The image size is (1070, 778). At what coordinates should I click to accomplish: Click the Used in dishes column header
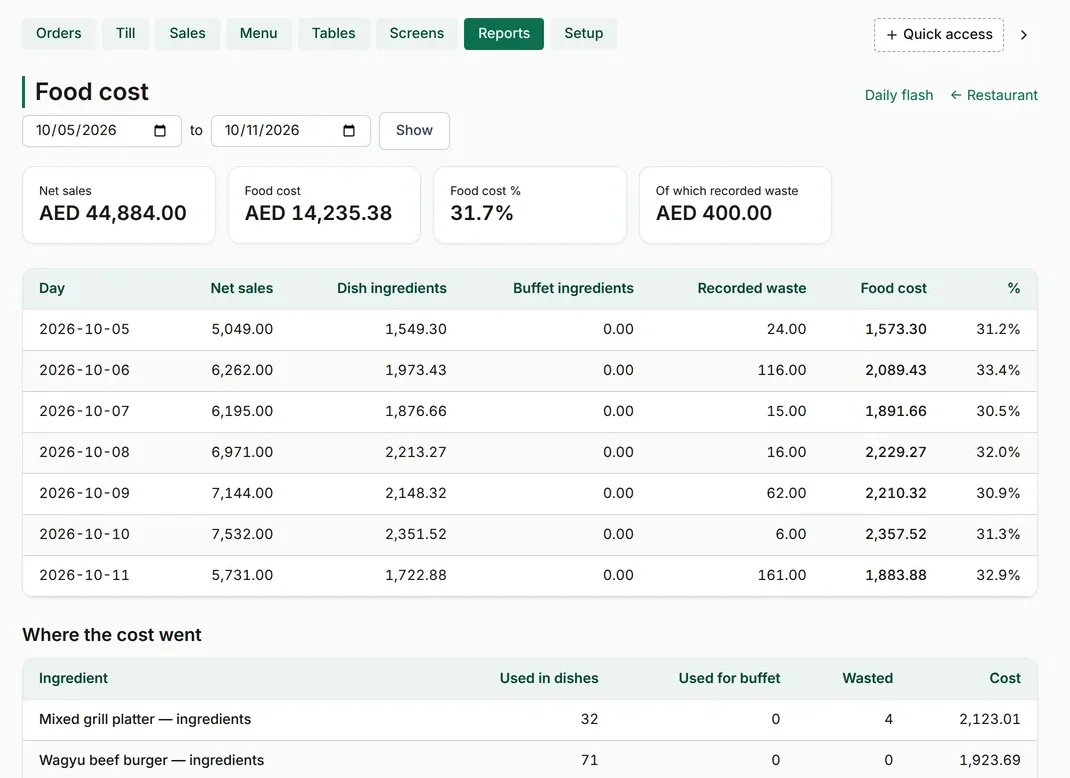click(549, 679)
